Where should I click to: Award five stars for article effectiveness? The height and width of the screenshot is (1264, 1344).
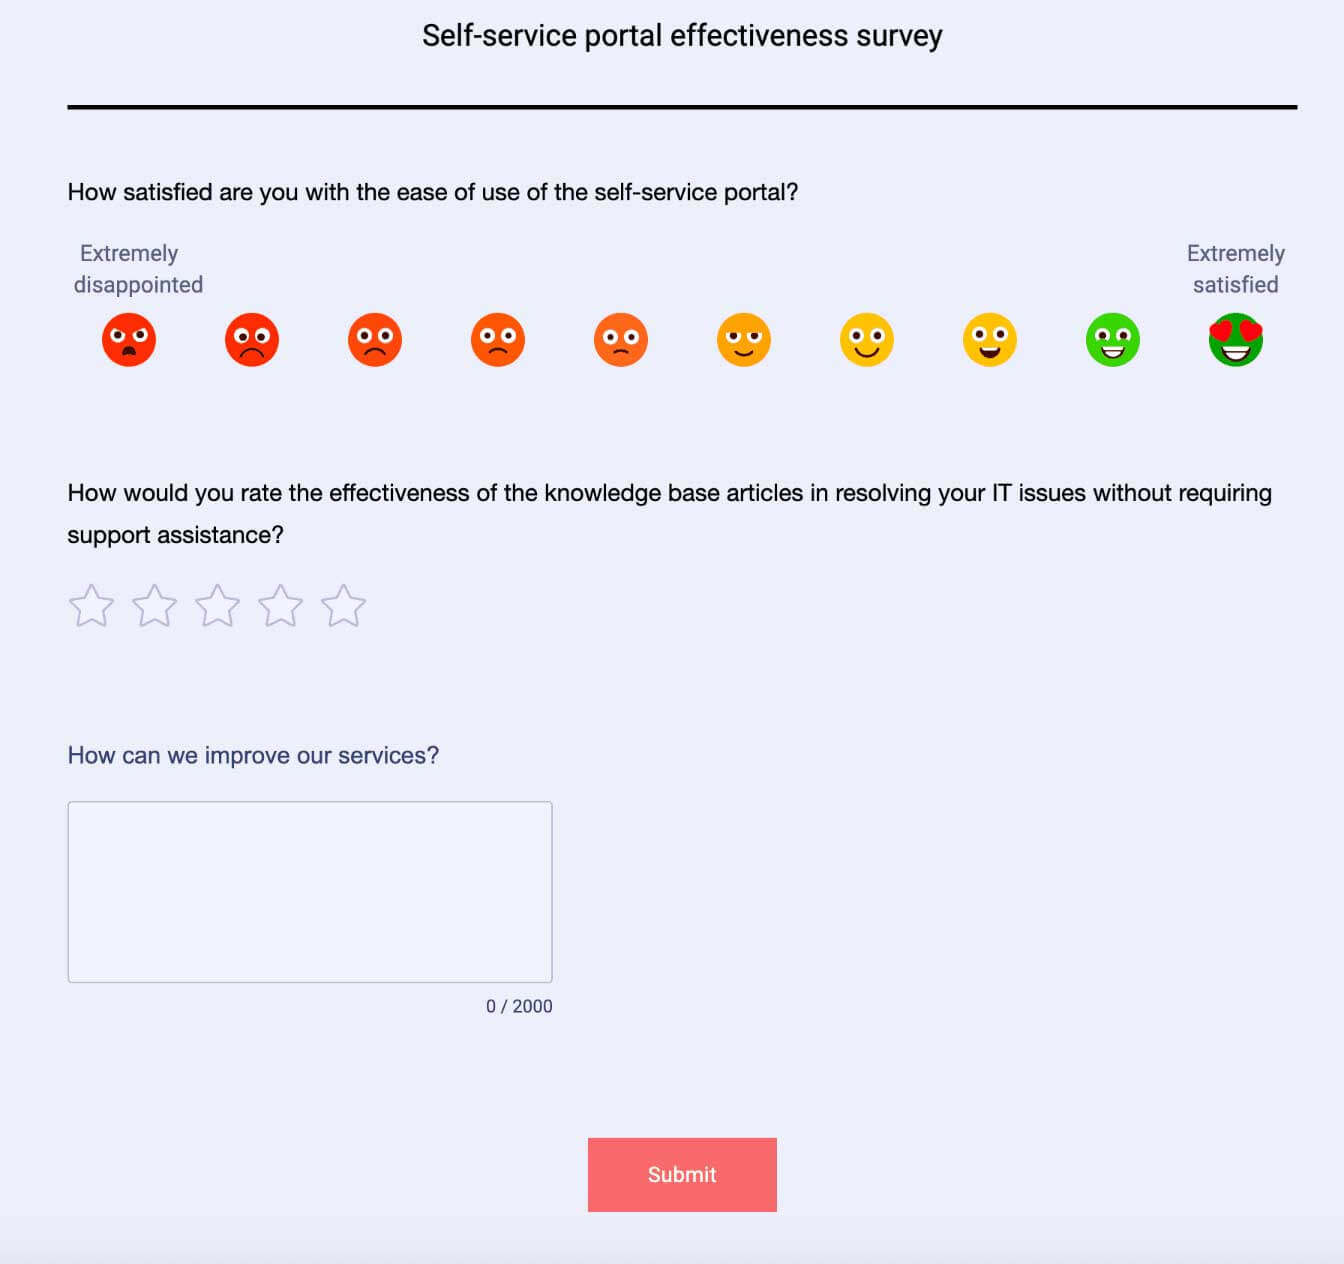[x=344, y=605]
